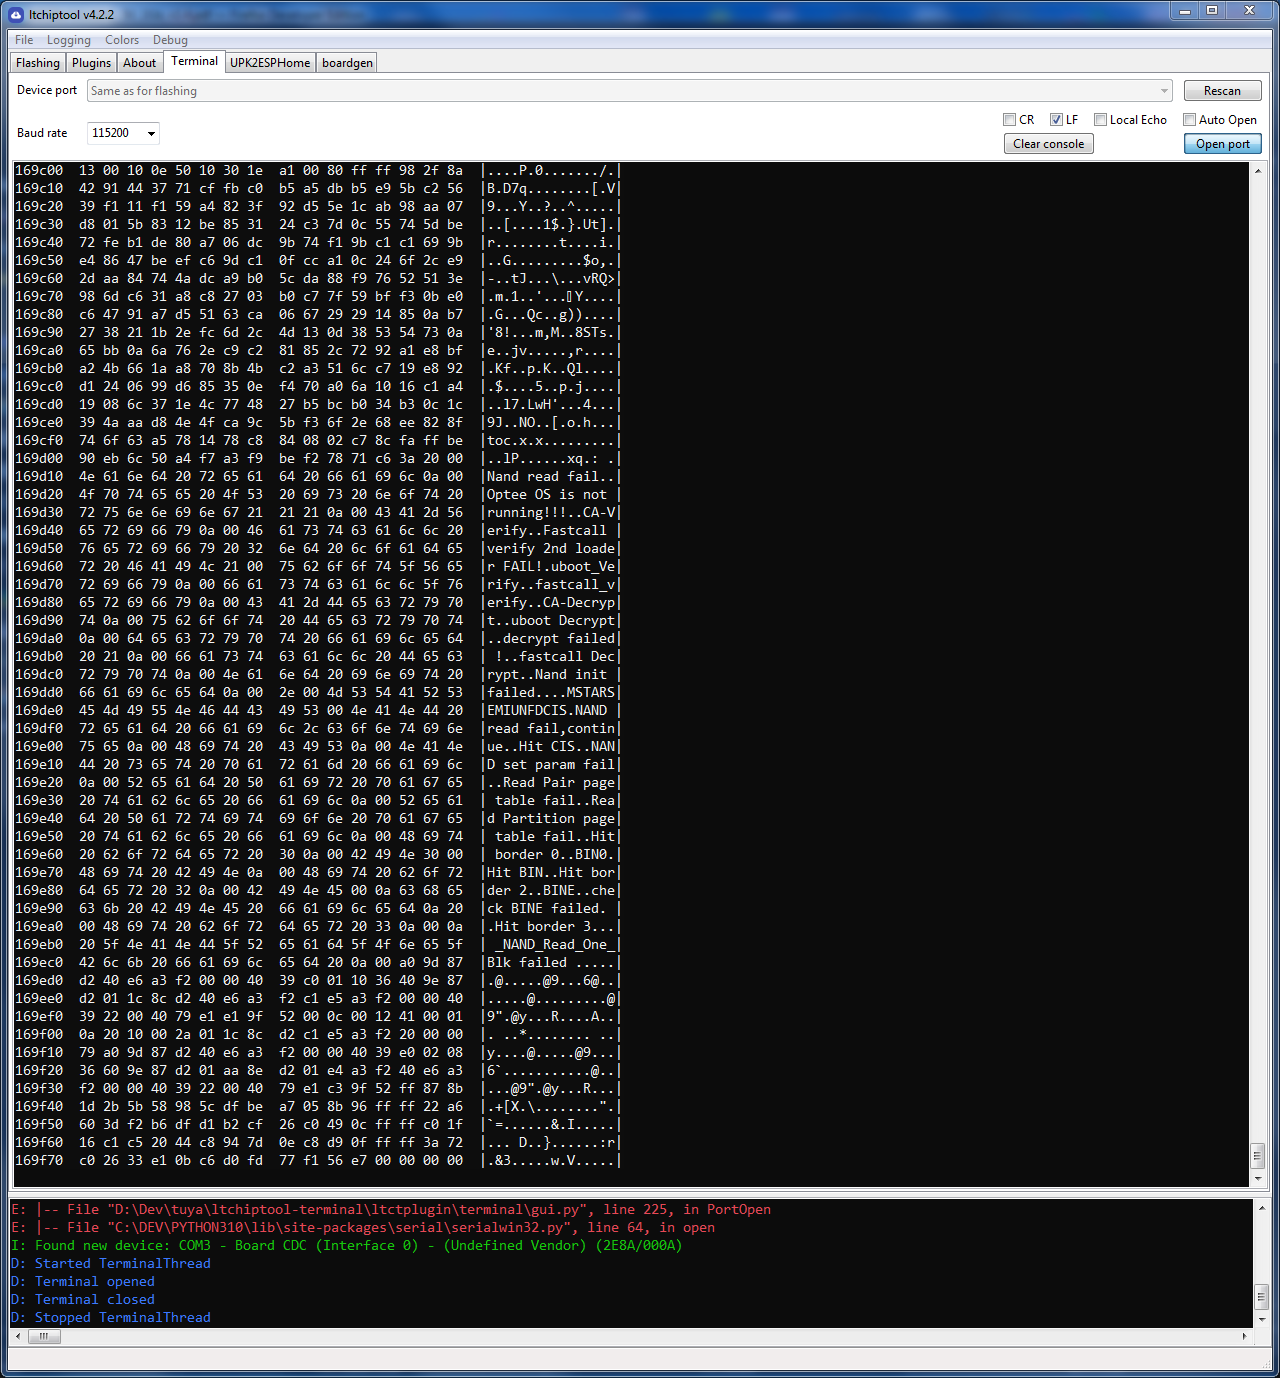Open the Debug menu
The image size is (1280, 1378).
tap(170, 40)
